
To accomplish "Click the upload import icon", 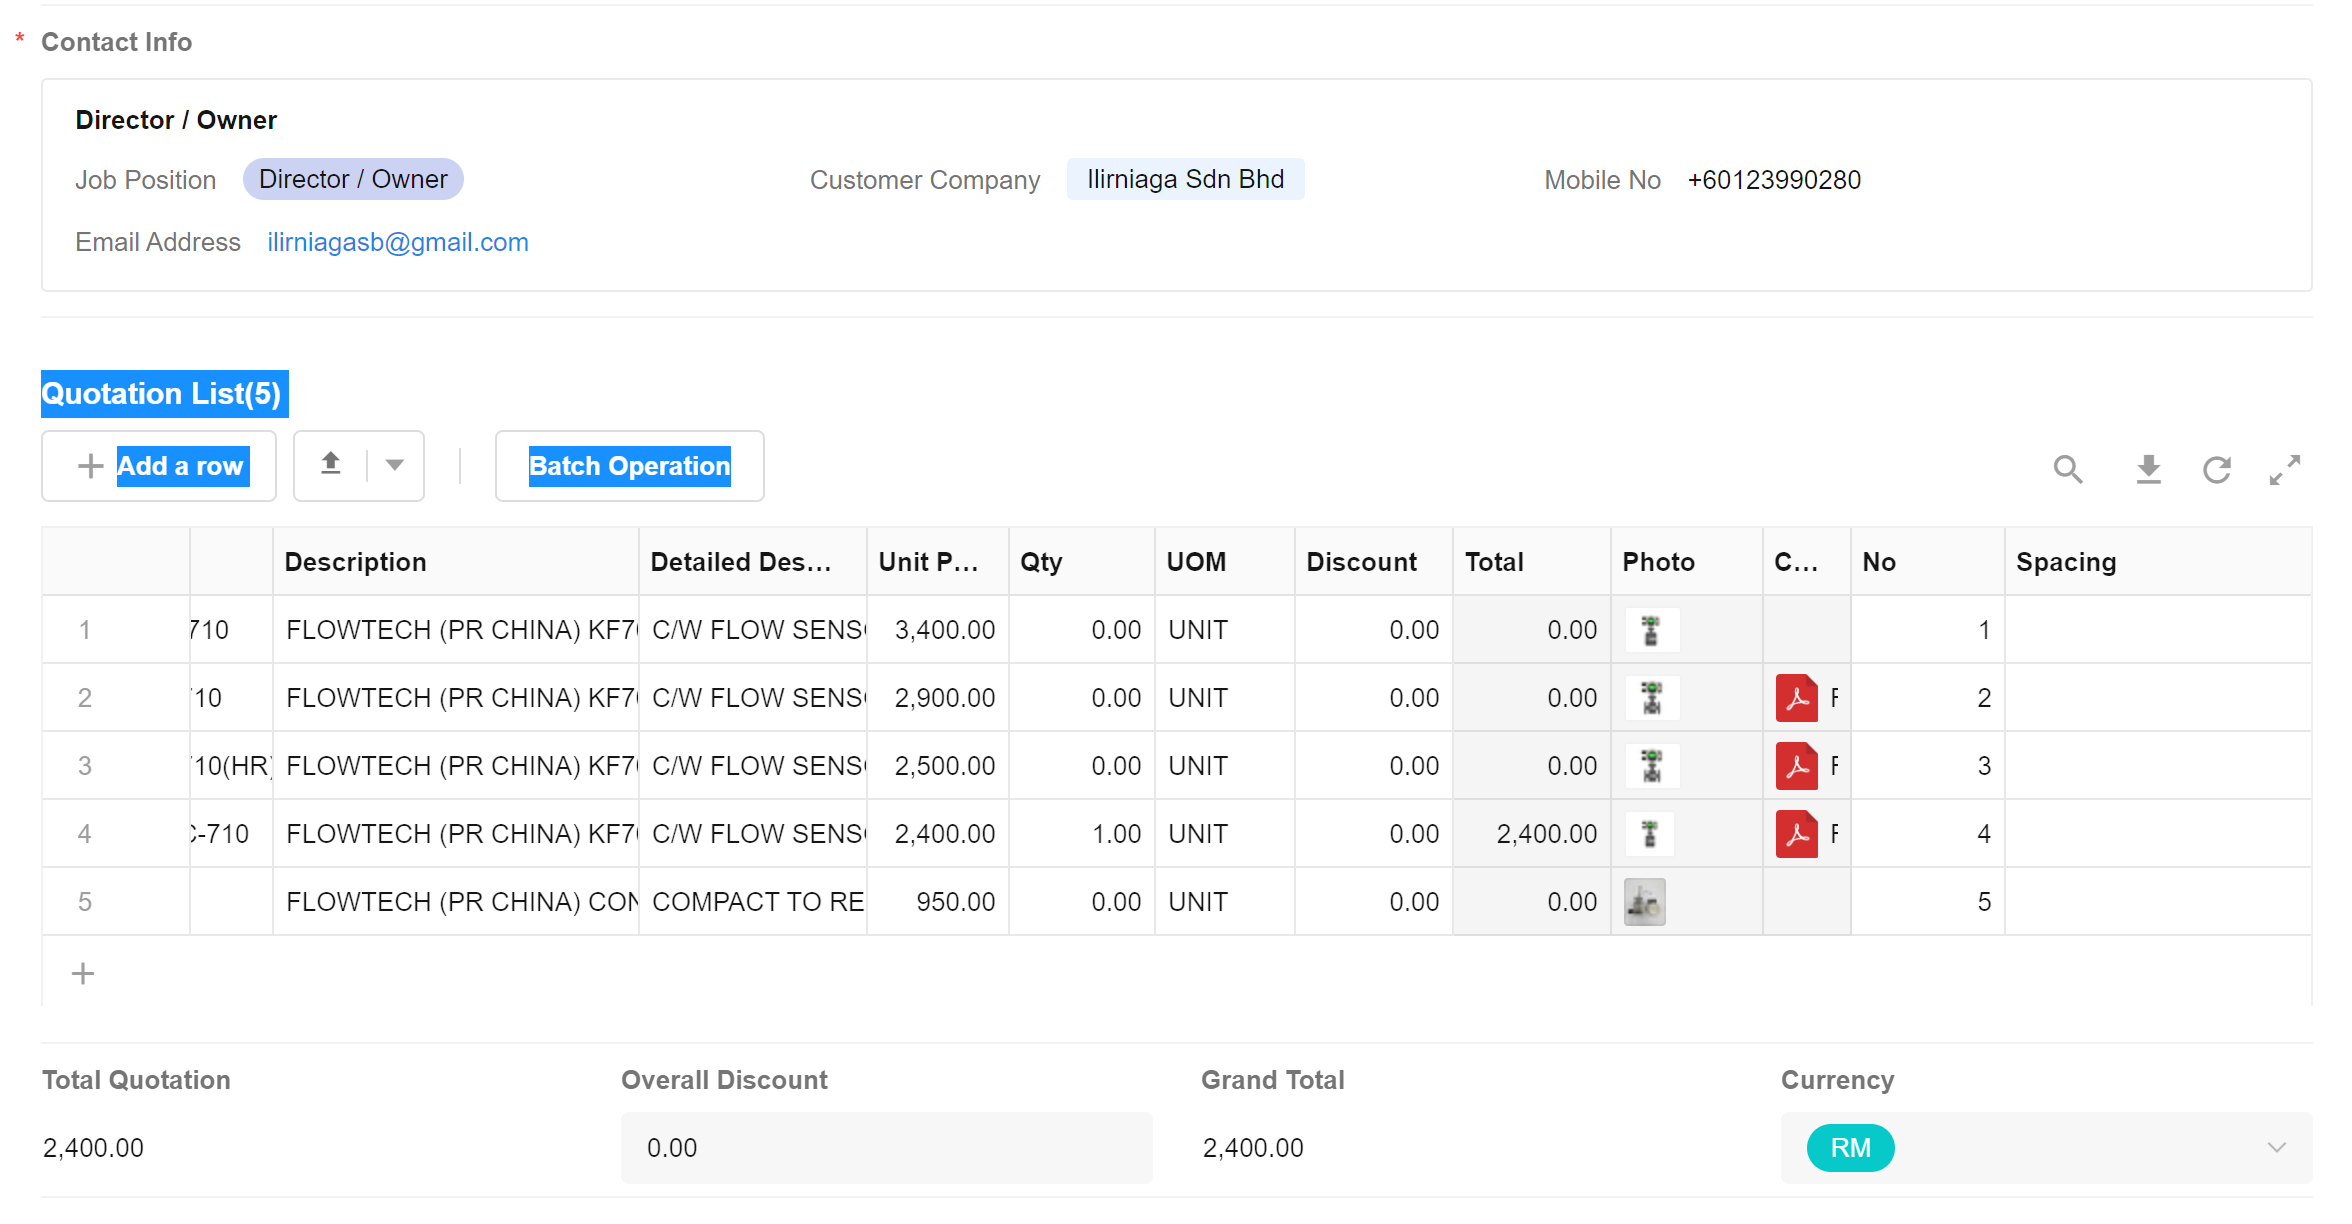I will [x=331, y=464].
